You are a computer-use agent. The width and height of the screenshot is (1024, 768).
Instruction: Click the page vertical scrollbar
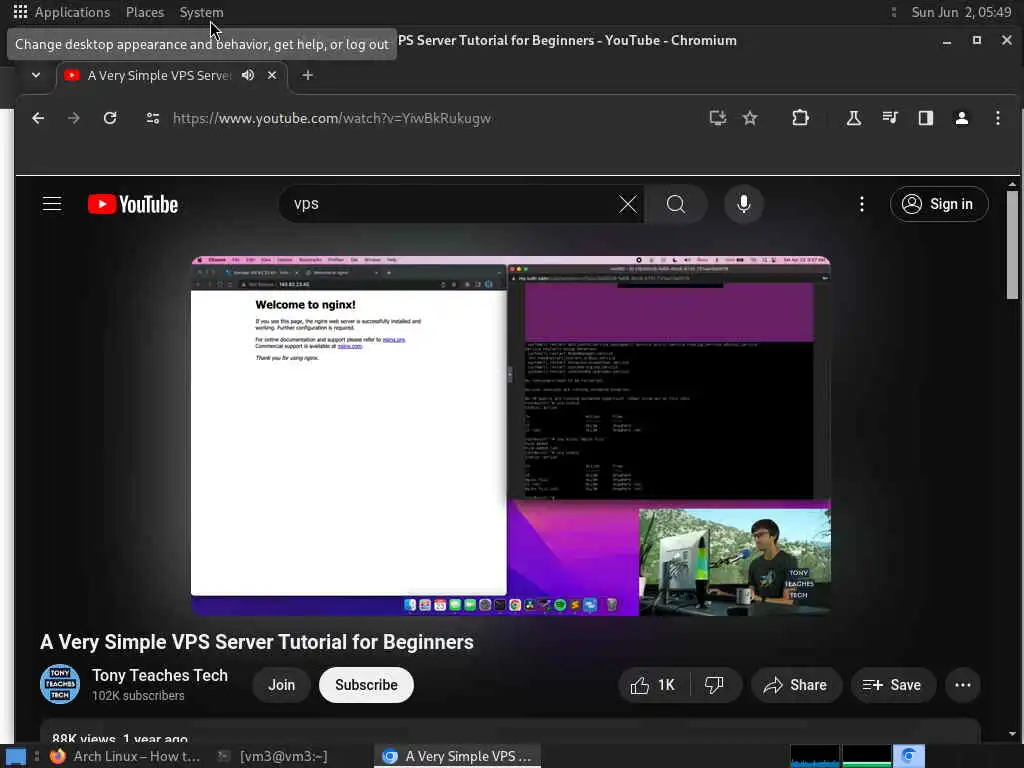[1012, 244]
